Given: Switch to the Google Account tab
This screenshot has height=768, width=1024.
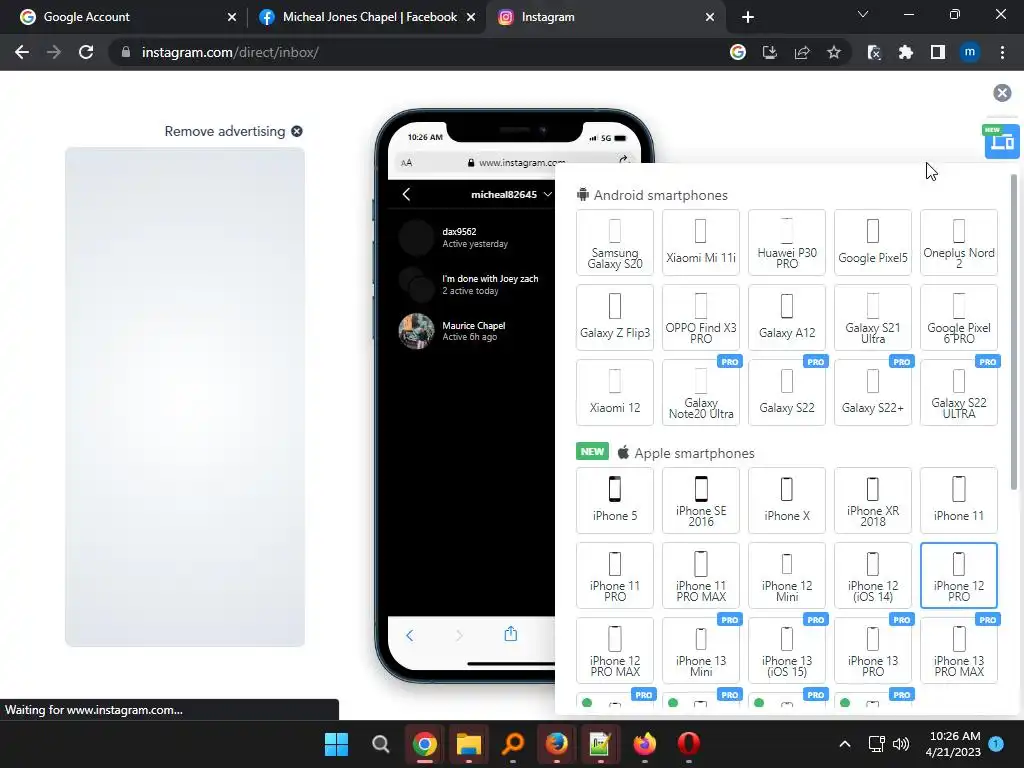Looking at the screenshot, I should 123,17.
